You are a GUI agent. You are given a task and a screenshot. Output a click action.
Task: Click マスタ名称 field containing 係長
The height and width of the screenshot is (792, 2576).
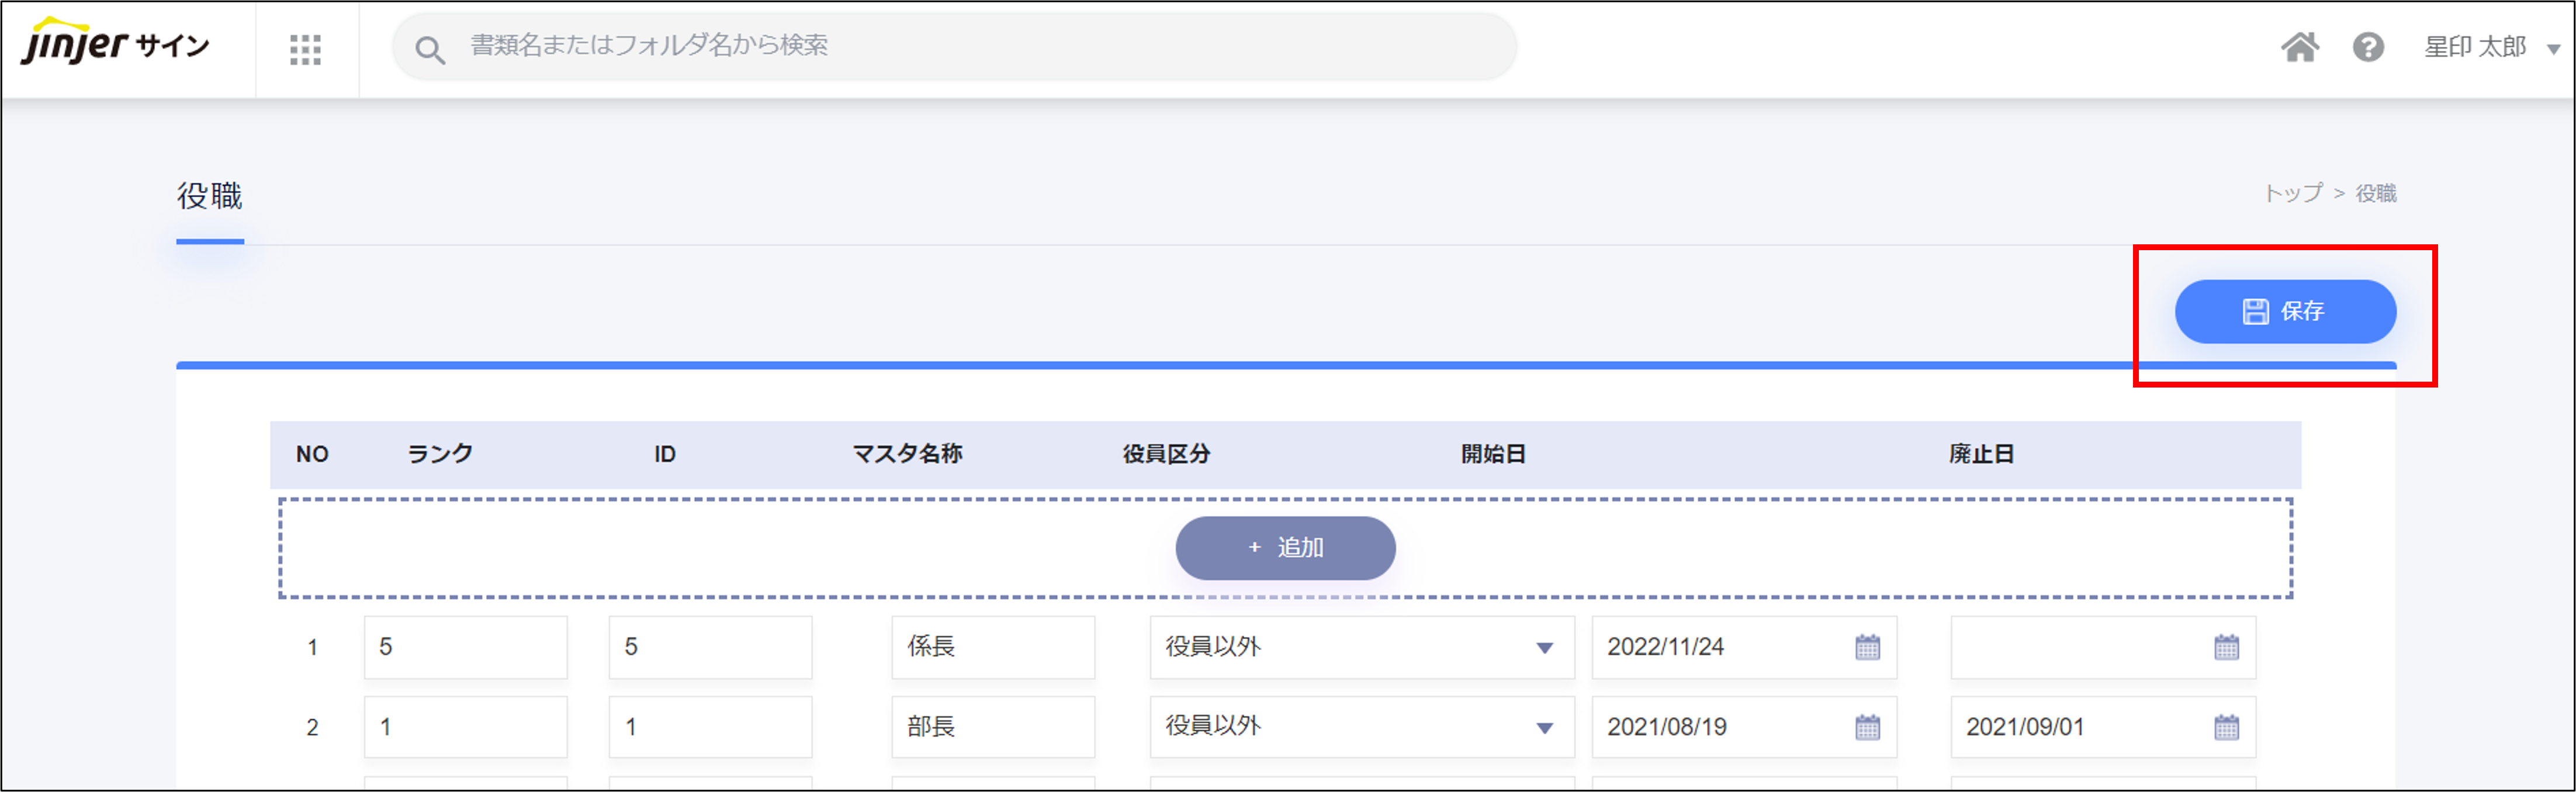tap(992, 647)
